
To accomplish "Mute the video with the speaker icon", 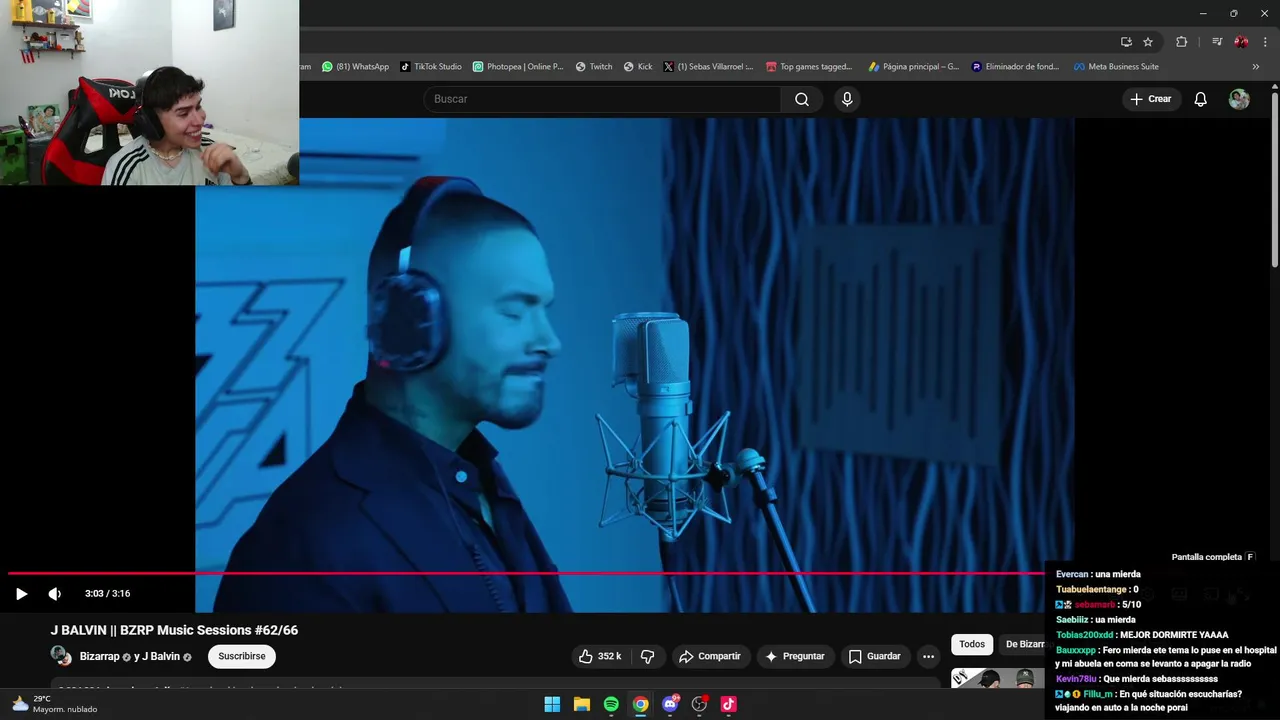I will tap(55, 594).
